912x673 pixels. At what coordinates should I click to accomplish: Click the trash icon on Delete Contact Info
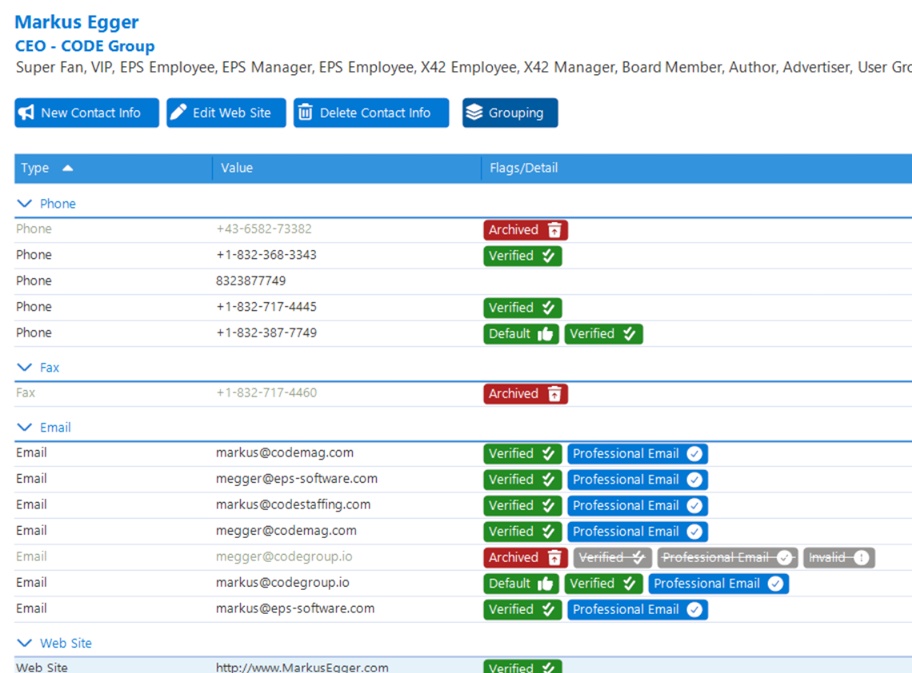pyautogui.click(x=305, y=112)
